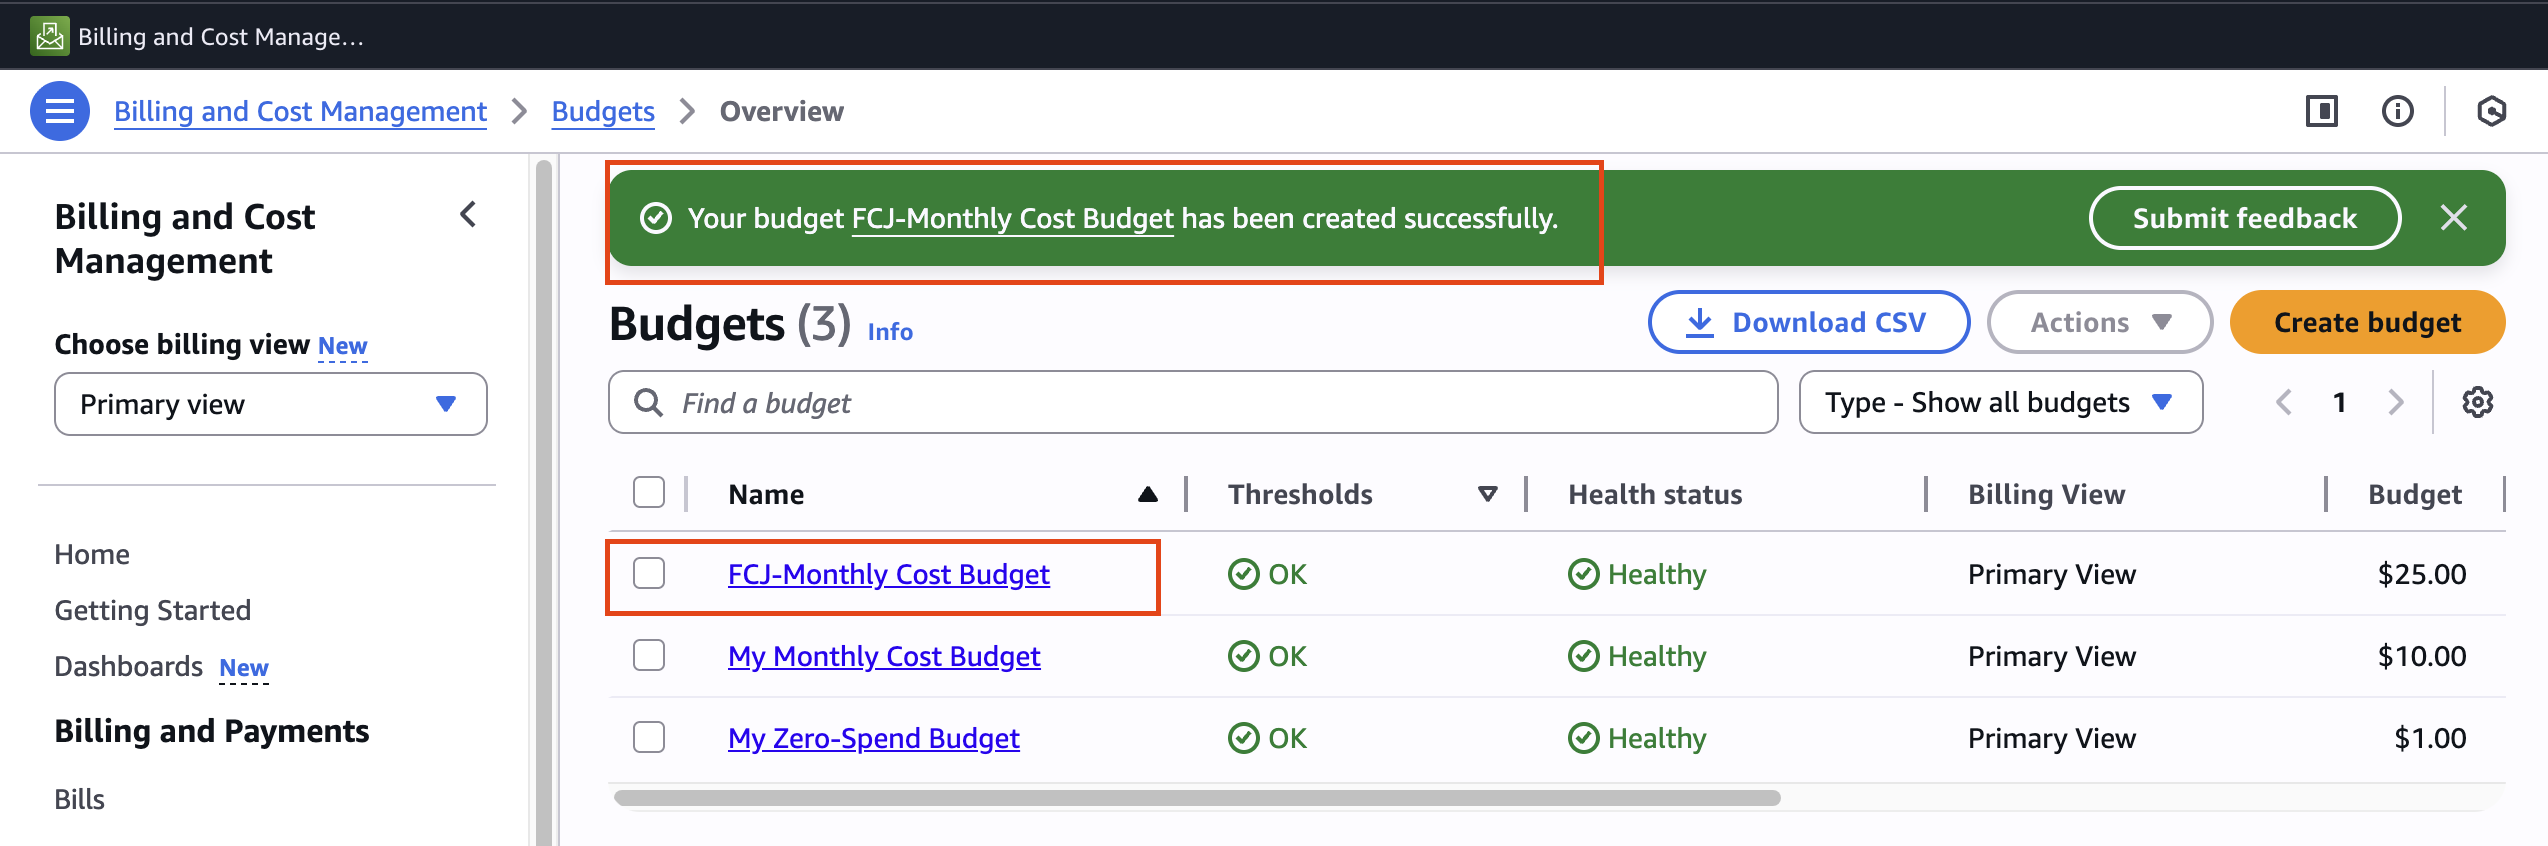
Task: Toggle the split panel layout icon
Action: [2321, 111]
